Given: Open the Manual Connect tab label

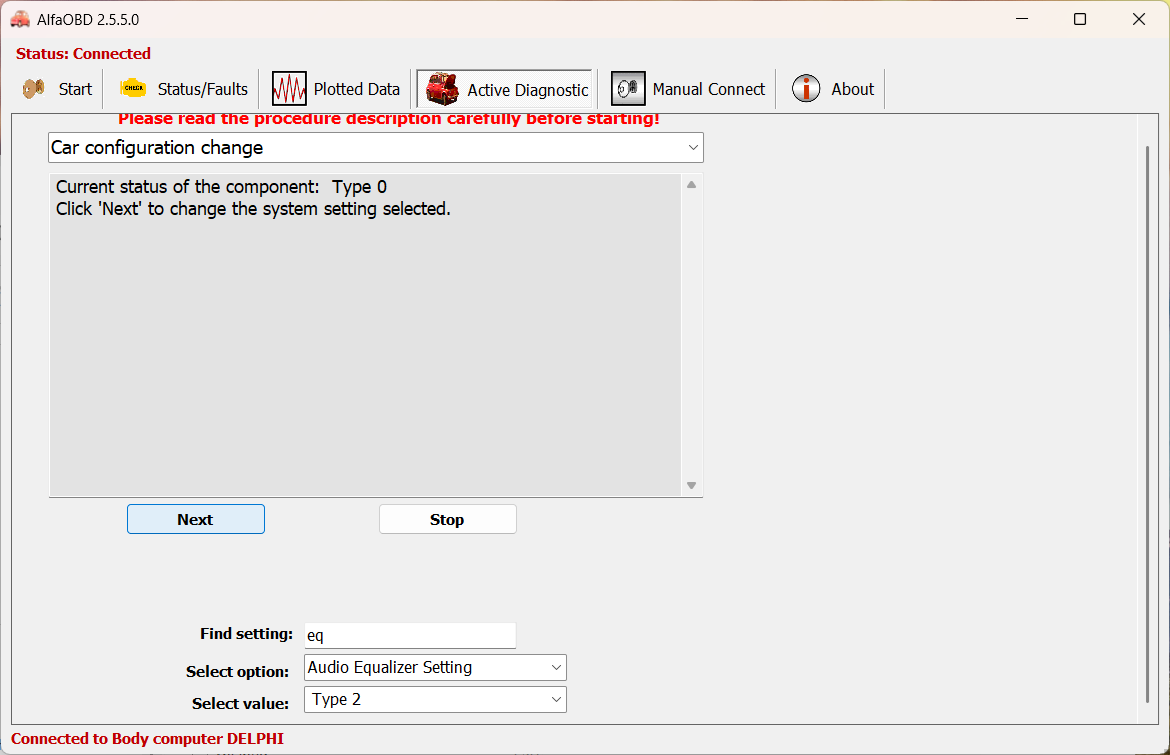Looking at the screenshot, I should pos(708,89).
